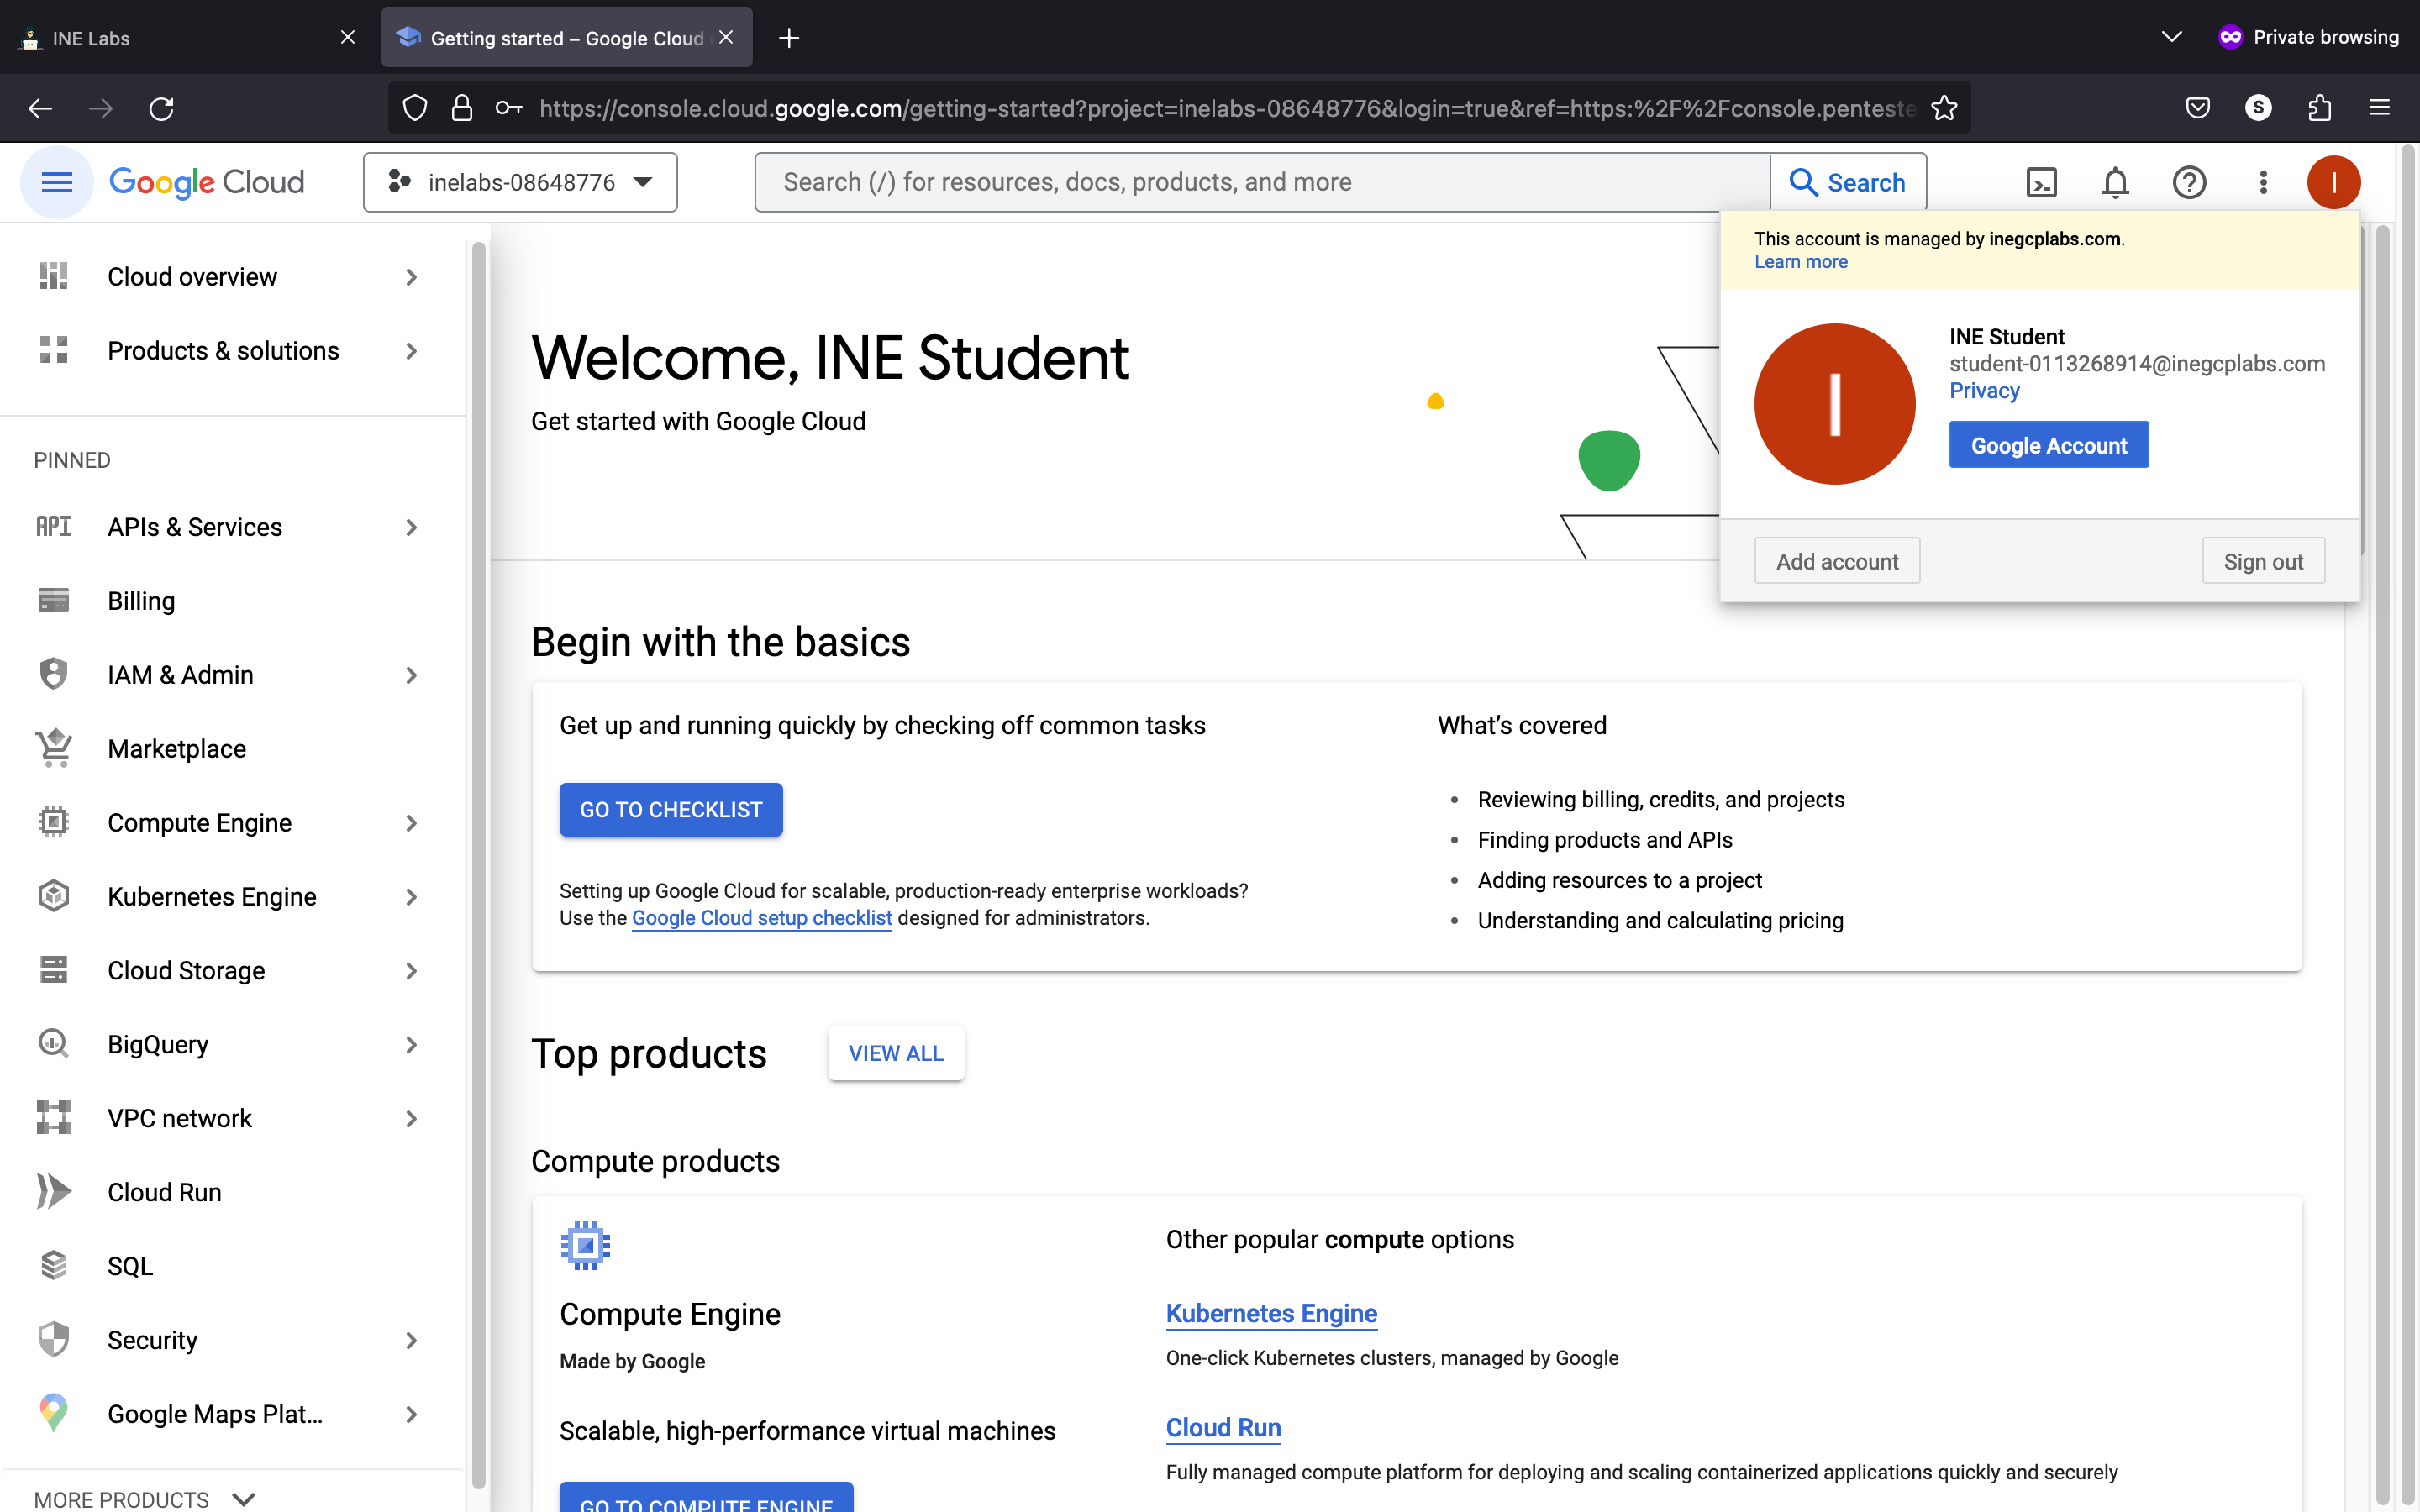Screen dimensions: 2420x1512
Task: Open the Kubernetes Engine link under compute options
Action: [1271, 1313]
